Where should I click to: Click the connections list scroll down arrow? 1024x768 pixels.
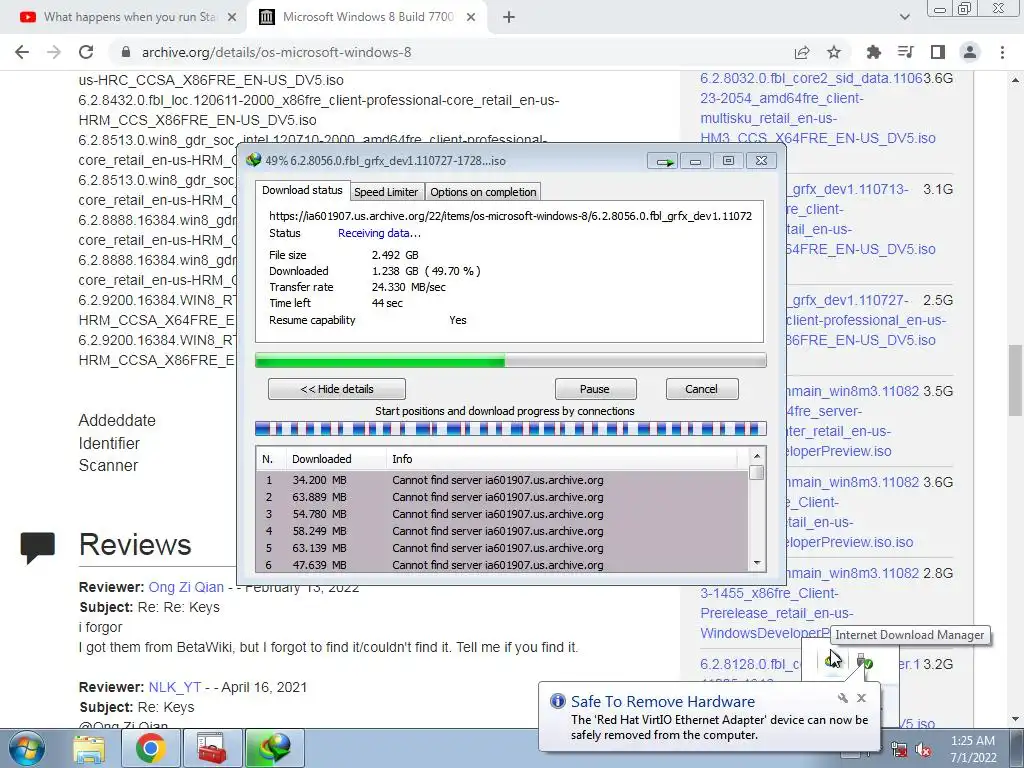pyautogui.click(x=757, y=563)
